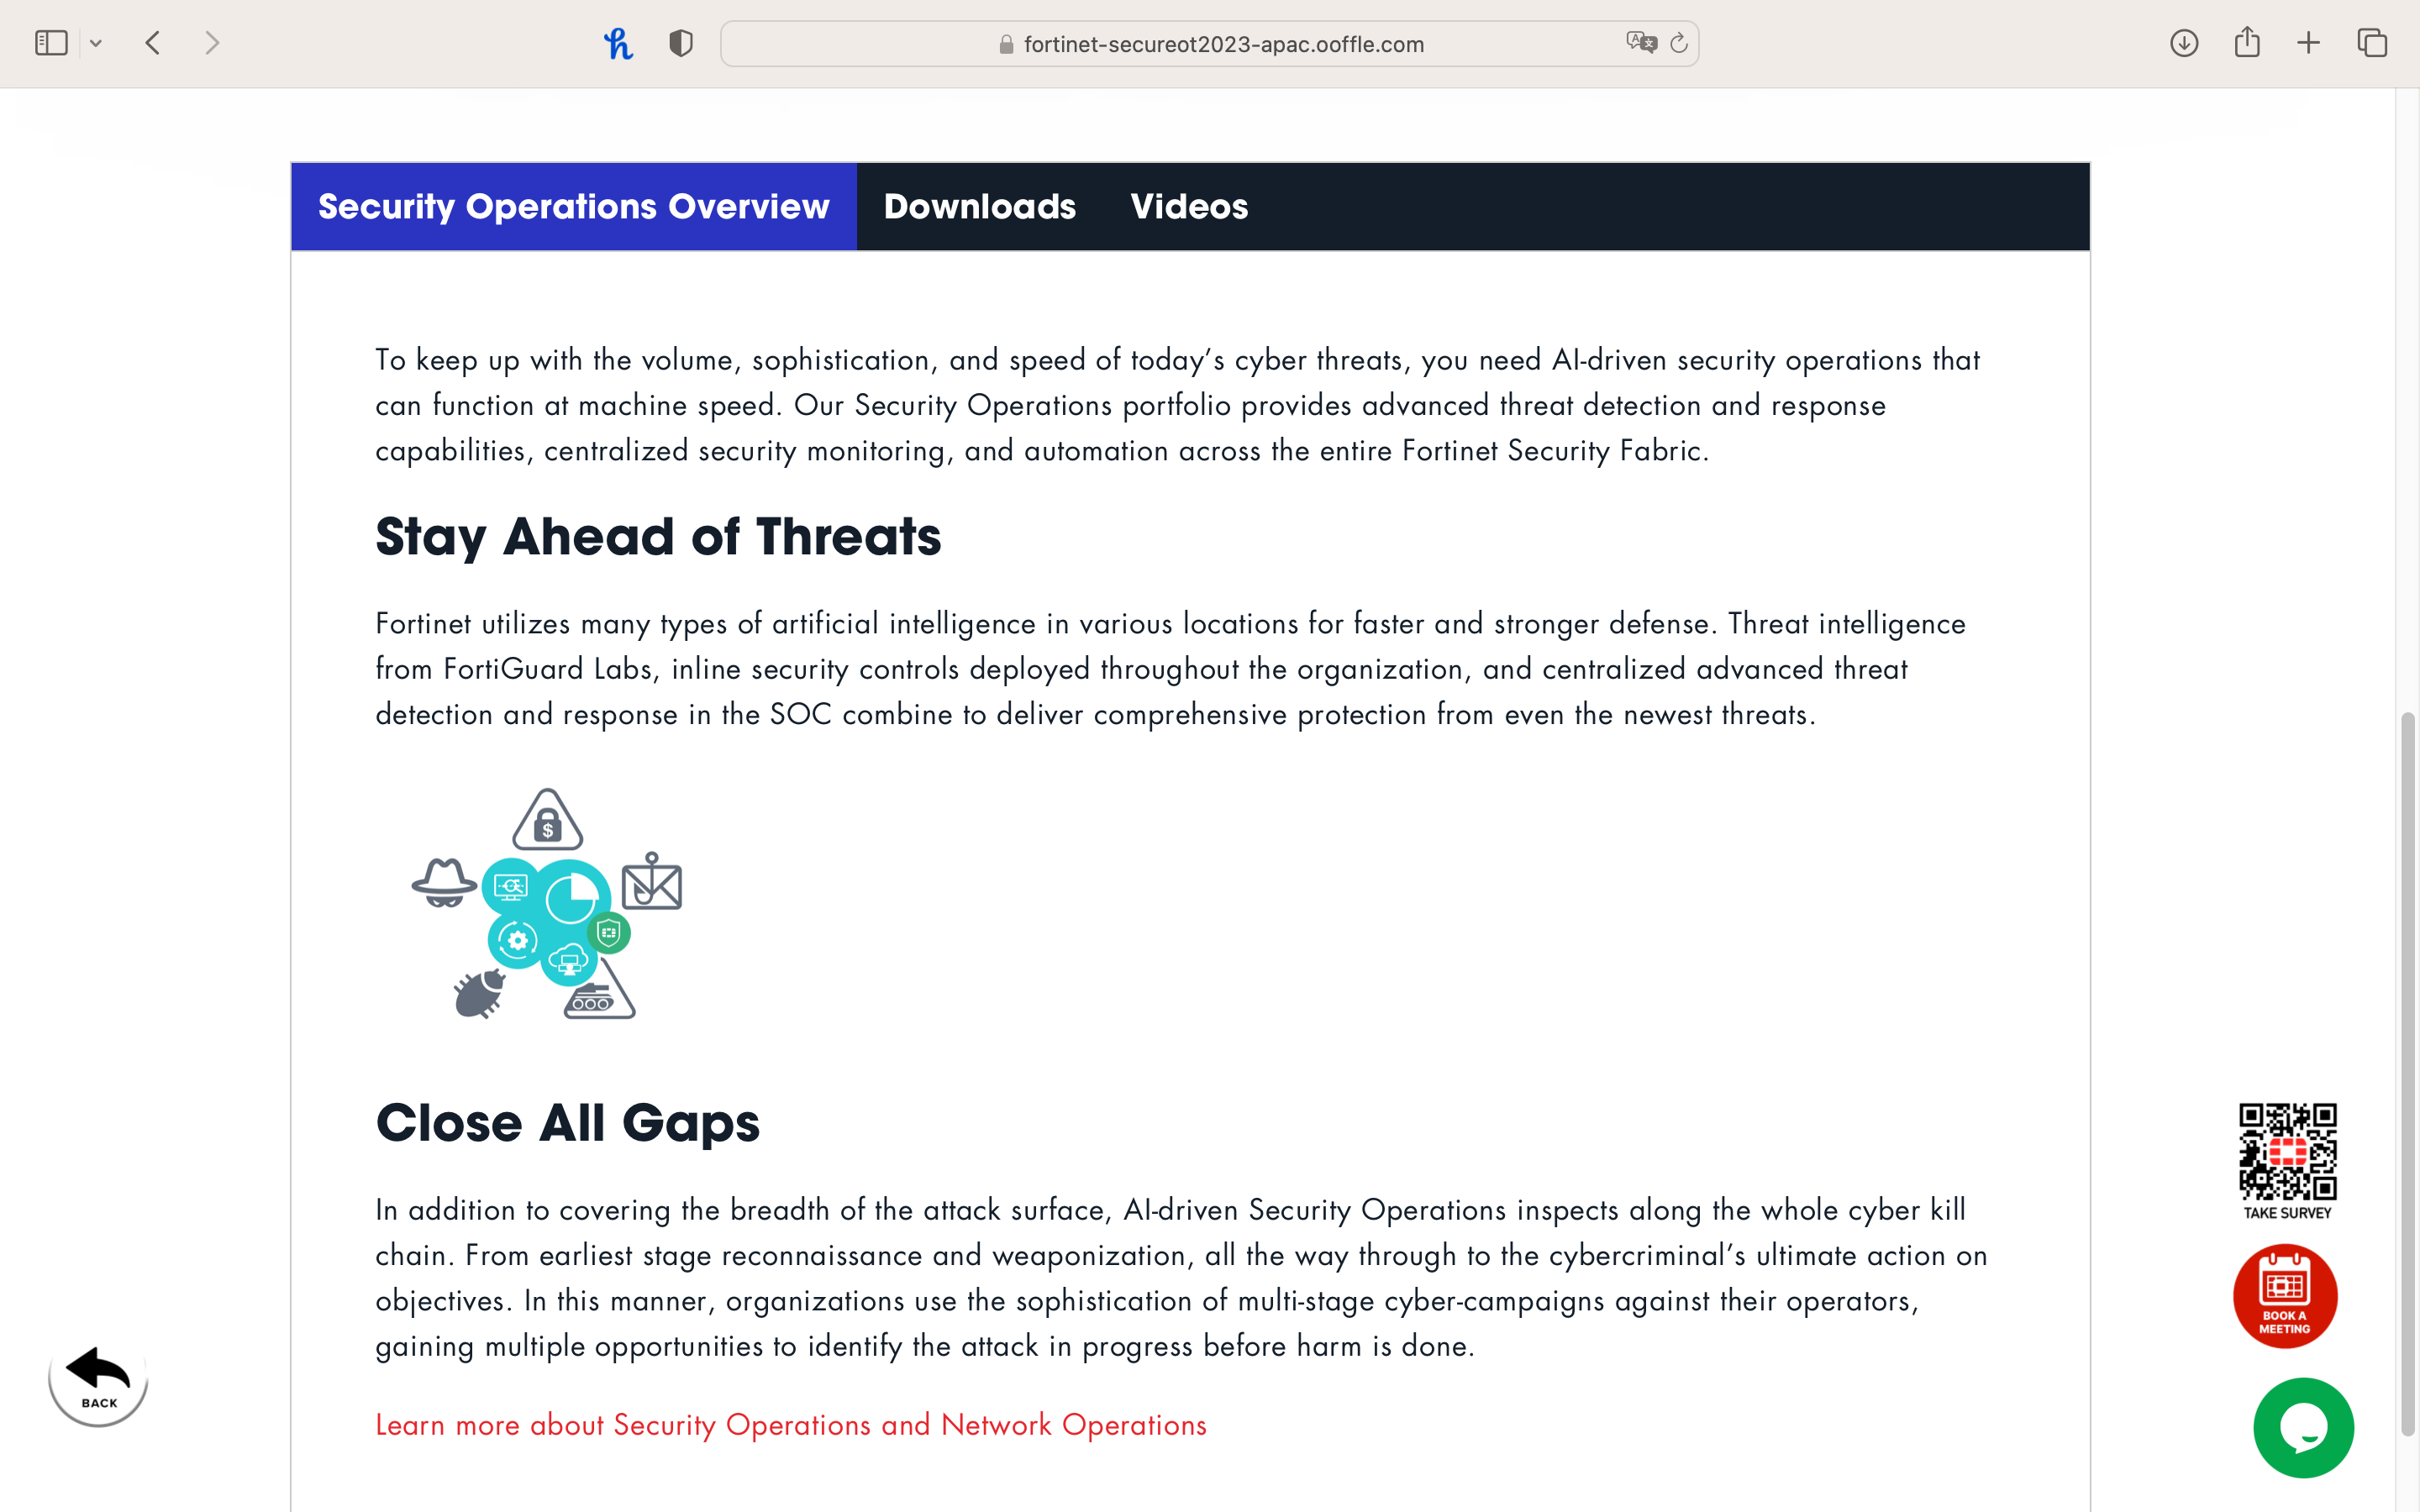
Task: Switch to the Videos tab
Action: pyautogui.click(x=1189, y=207)
